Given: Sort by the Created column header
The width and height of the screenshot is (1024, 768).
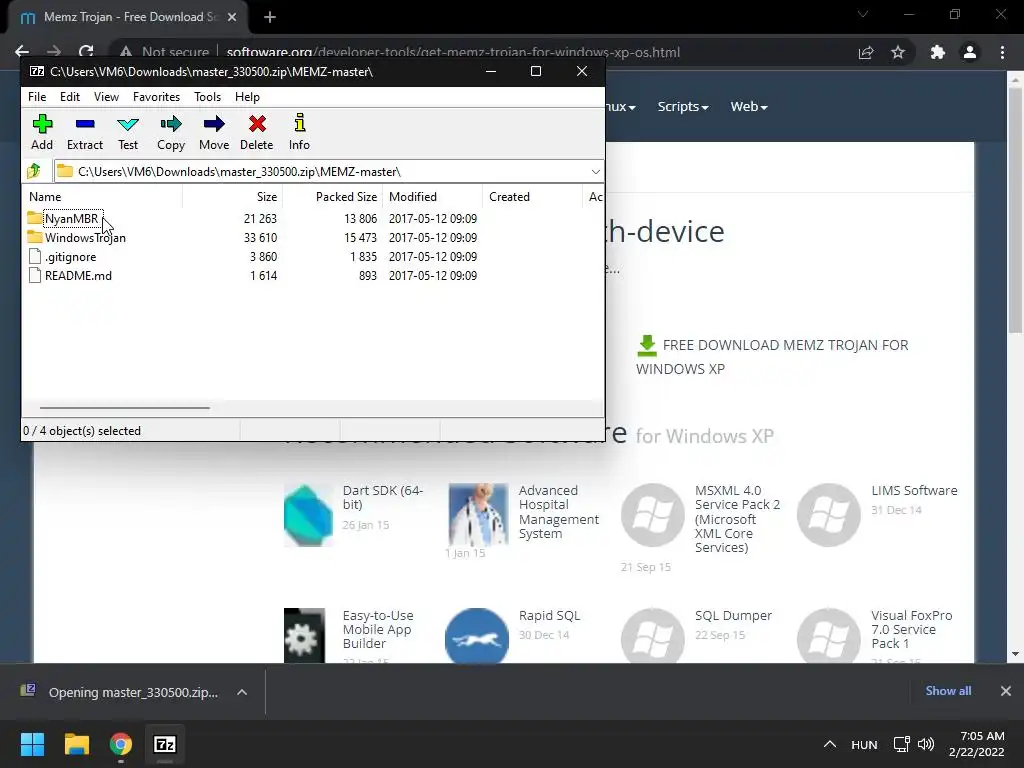Looking at the screenshot, I should (532, 197).
